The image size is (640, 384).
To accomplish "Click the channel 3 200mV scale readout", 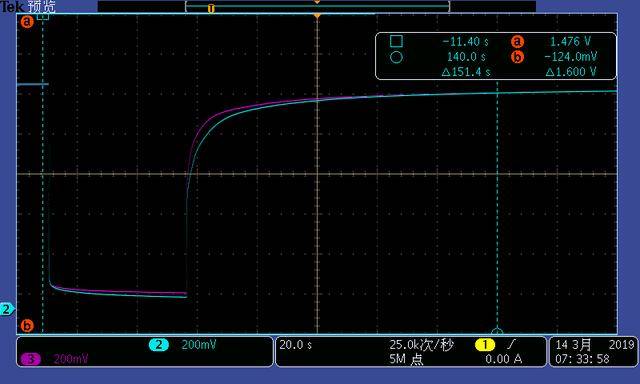I will [71, 359].
